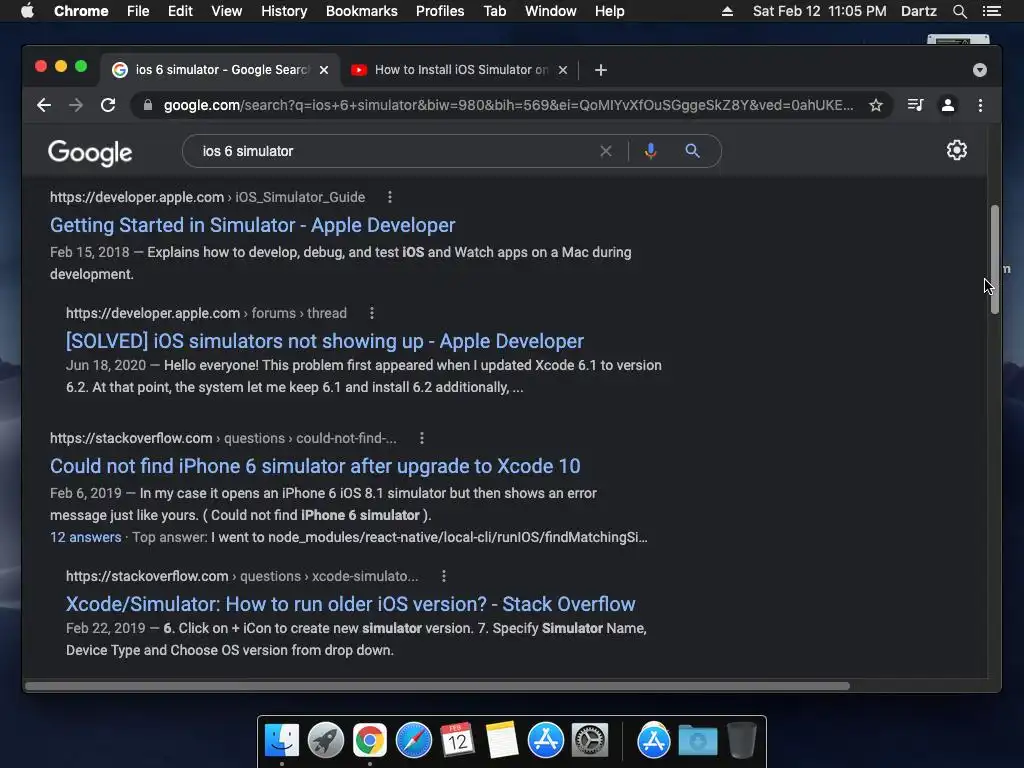This screenshot has width=1024, height=768.
Task: Open Calendar from the Dock
Action: click(457, 741)
